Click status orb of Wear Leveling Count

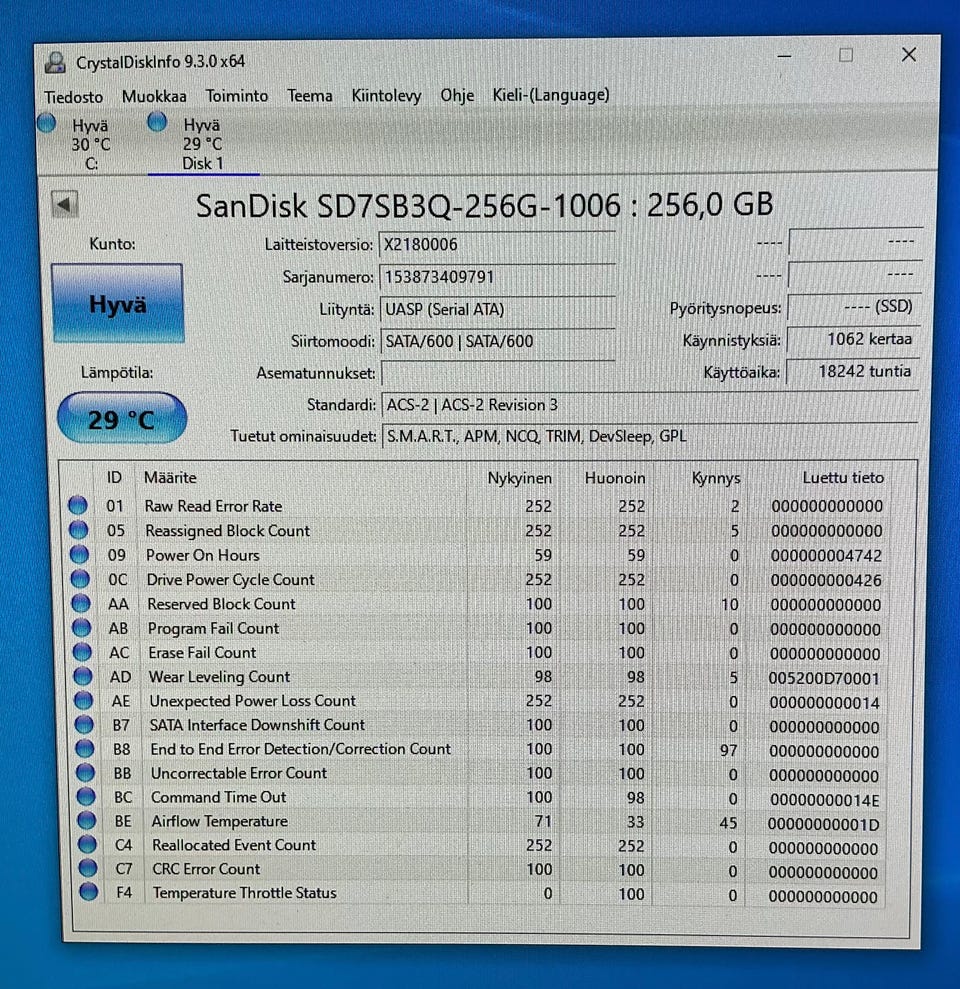[83, 676]
